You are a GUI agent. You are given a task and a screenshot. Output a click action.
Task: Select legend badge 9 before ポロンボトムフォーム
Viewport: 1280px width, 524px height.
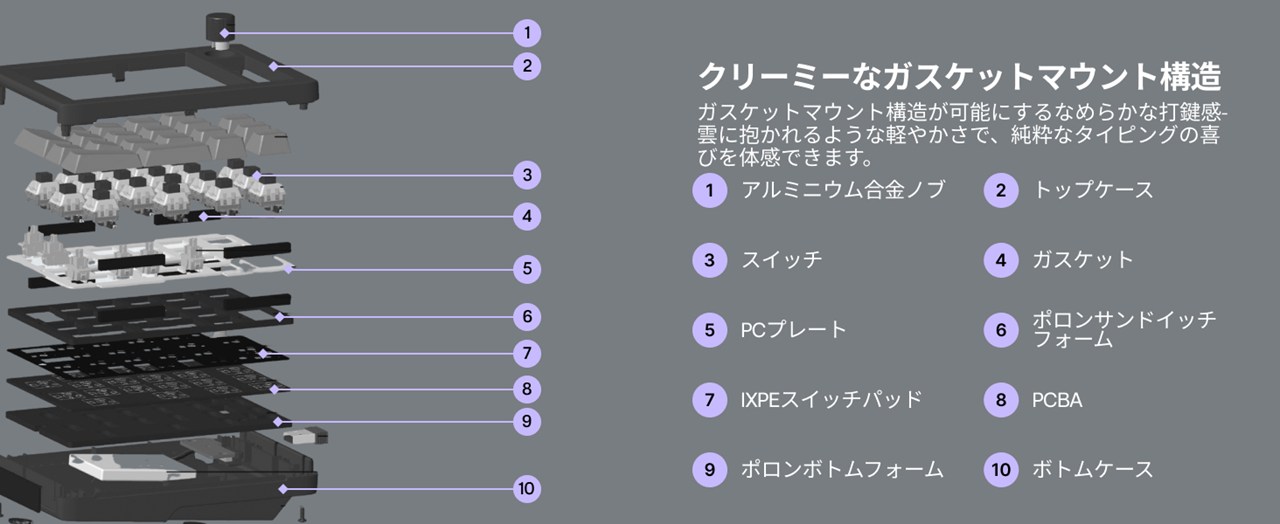click(709, 469)
